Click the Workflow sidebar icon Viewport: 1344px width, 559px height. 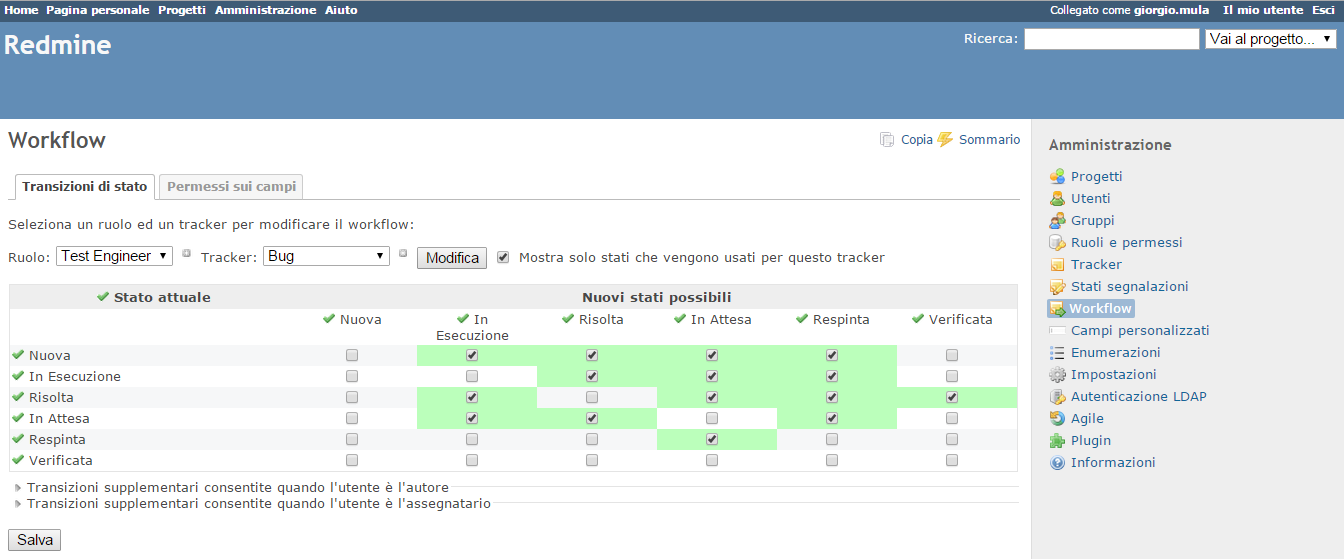1057,309
